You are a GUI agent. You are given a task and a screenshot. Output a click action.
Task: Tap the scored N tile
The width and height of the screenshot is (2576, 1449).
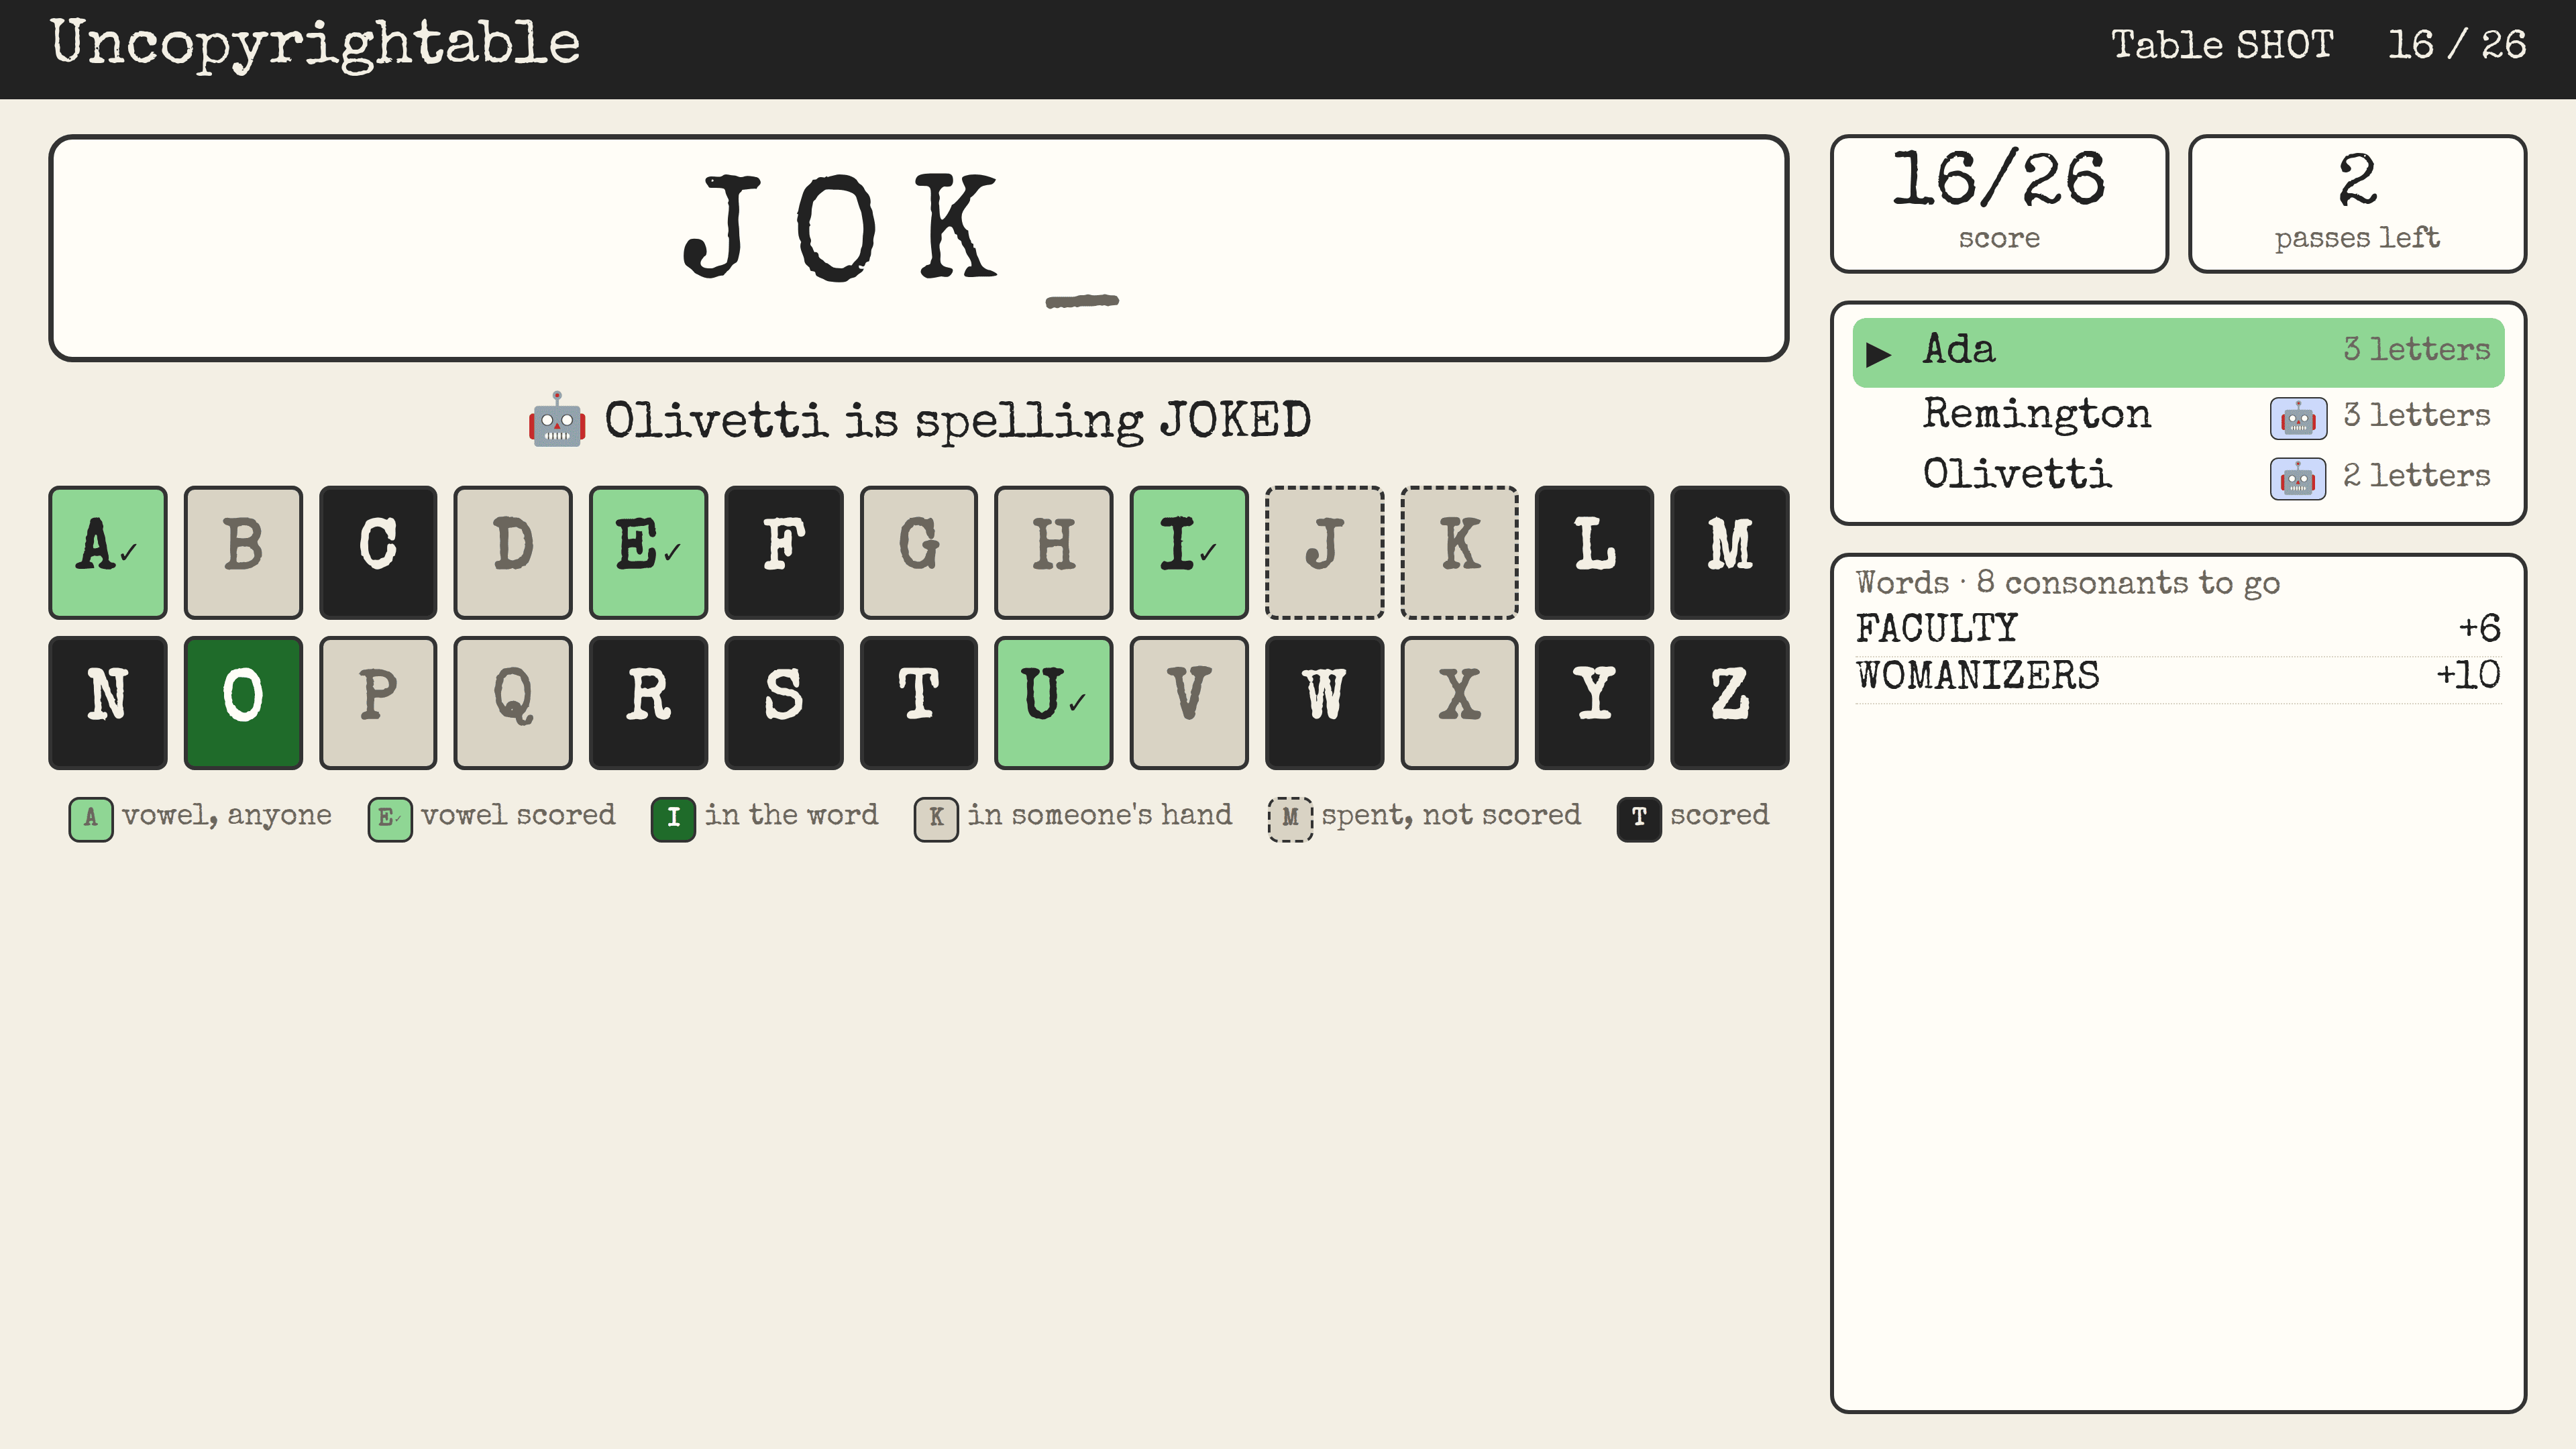[x=108, y=703]
